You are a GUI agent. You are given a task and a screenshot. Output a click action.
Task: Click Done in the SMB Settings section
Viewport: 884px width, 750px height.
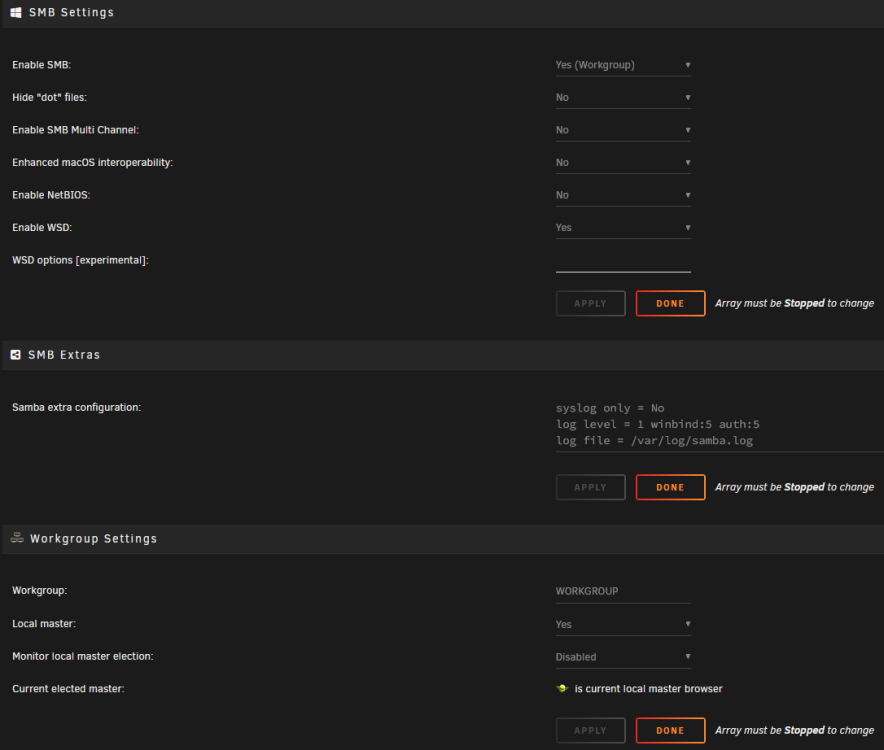click(670, 303)
